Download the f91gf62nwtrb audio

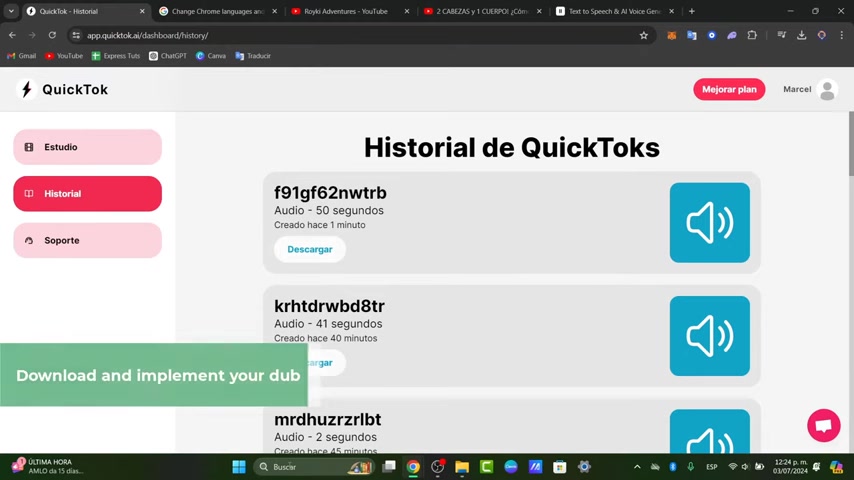tap(310, 249)
